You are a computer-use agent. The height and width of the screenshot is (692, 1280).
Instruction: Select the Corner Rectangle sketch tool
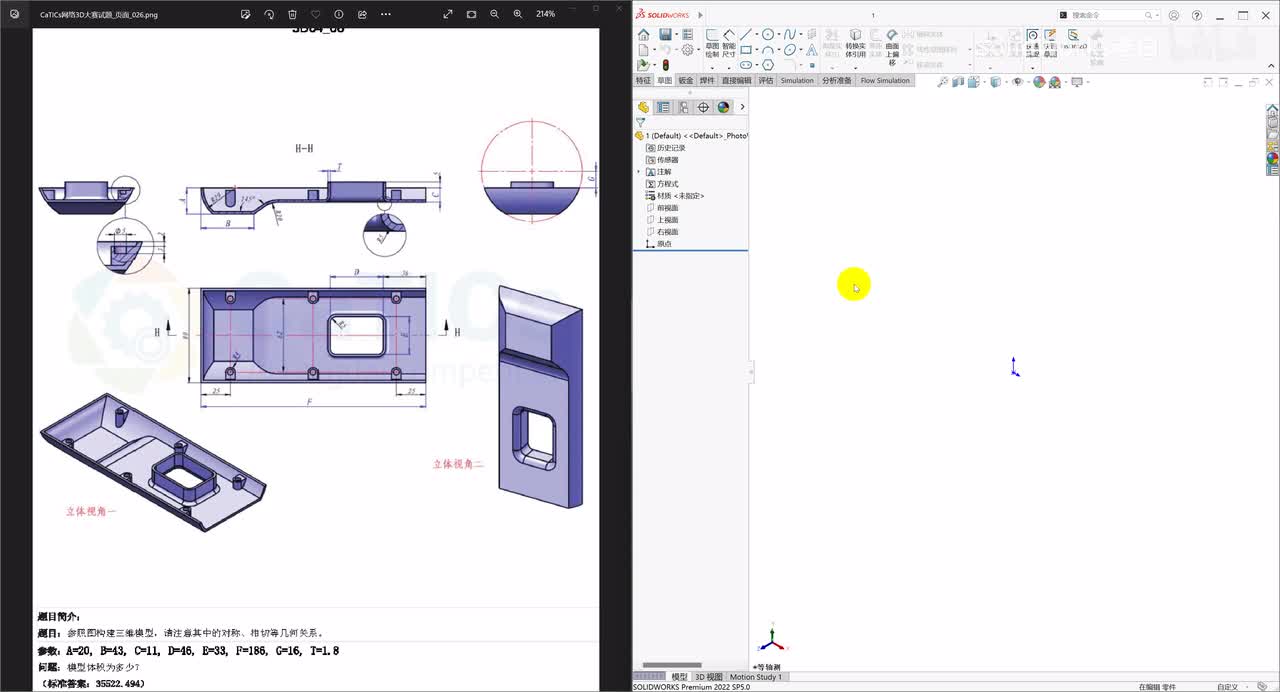coord(746,49)
